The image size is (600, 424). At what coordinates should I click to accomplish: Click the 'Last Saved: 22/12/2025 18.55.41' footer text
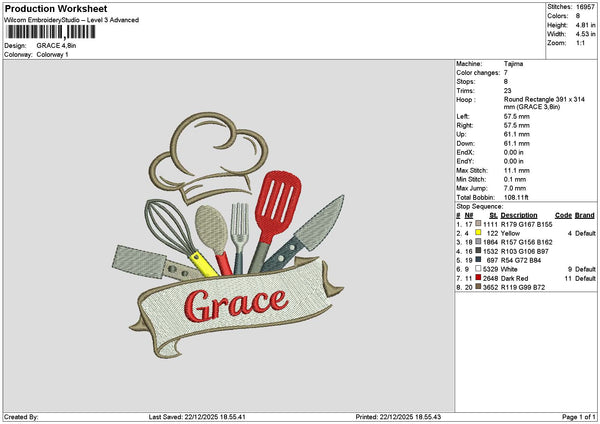pos(197,417)
